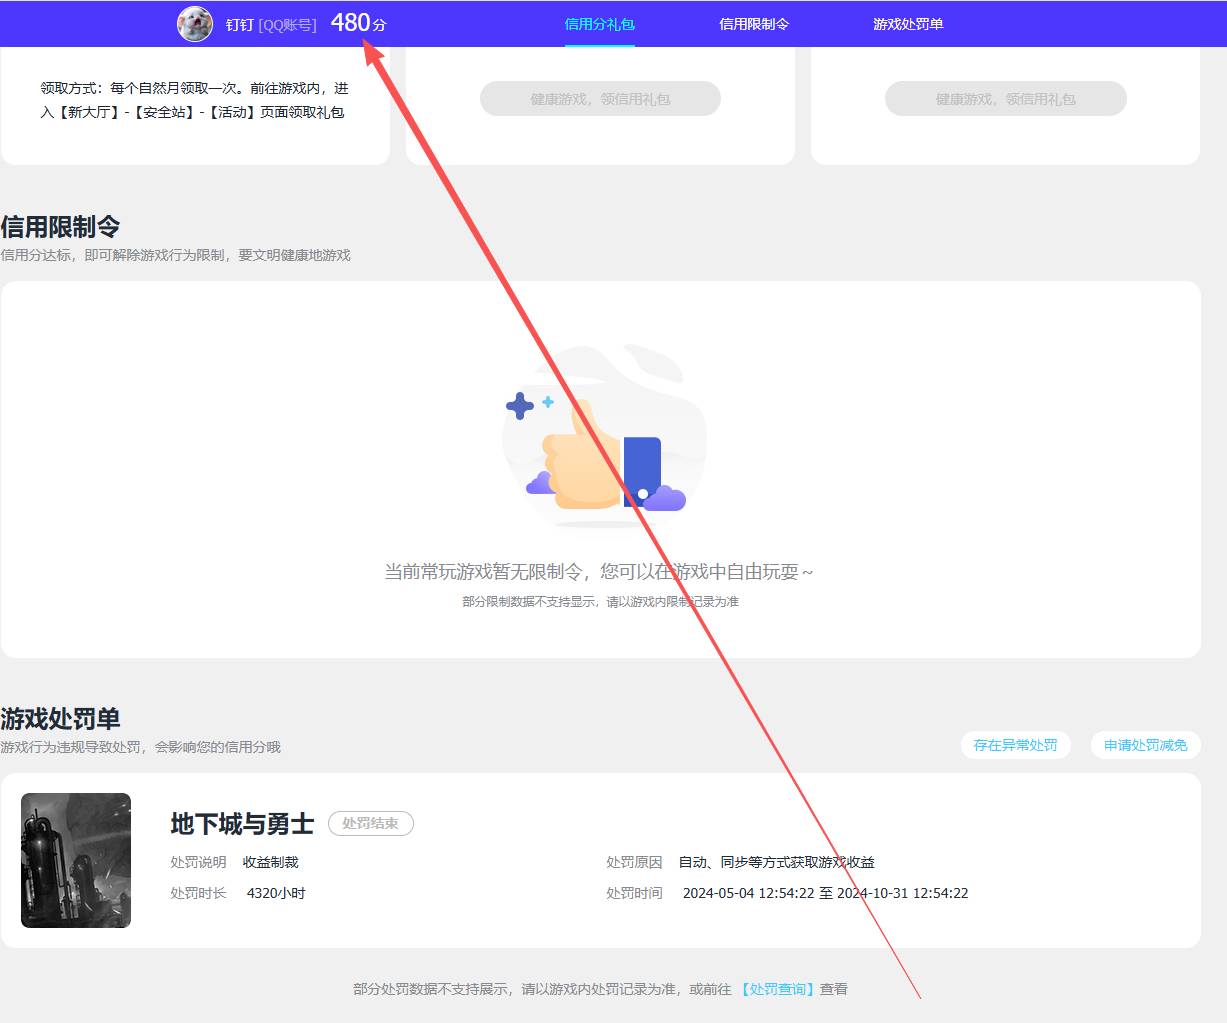Click the 存在异常处罚 pill button
This screenshot has height=1023, width=1227.
click(1015, 745)
